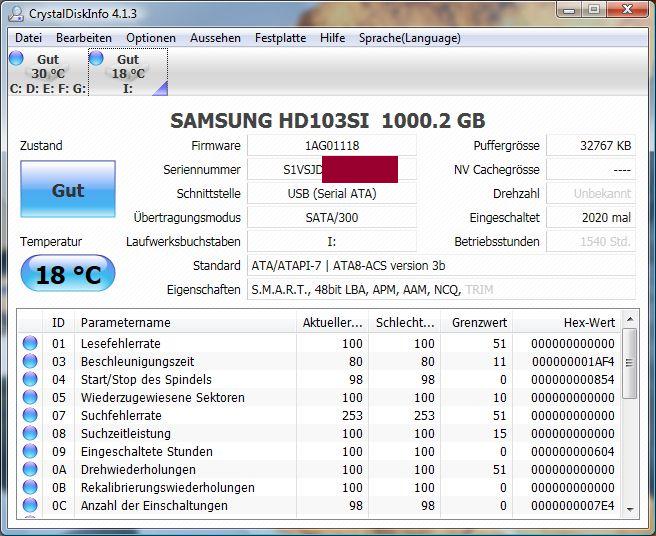Open the Bearbeiten menu
This screenshot has width=656, height=536.
(x=84, y=38)
